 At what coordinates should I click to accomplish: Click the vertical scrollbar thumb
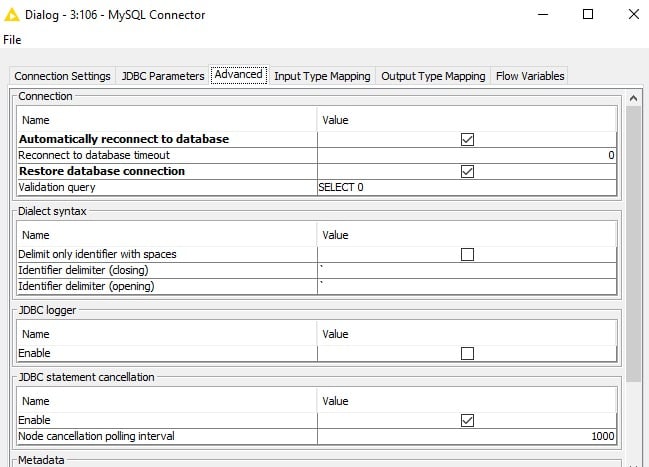[x=633, y=244]
